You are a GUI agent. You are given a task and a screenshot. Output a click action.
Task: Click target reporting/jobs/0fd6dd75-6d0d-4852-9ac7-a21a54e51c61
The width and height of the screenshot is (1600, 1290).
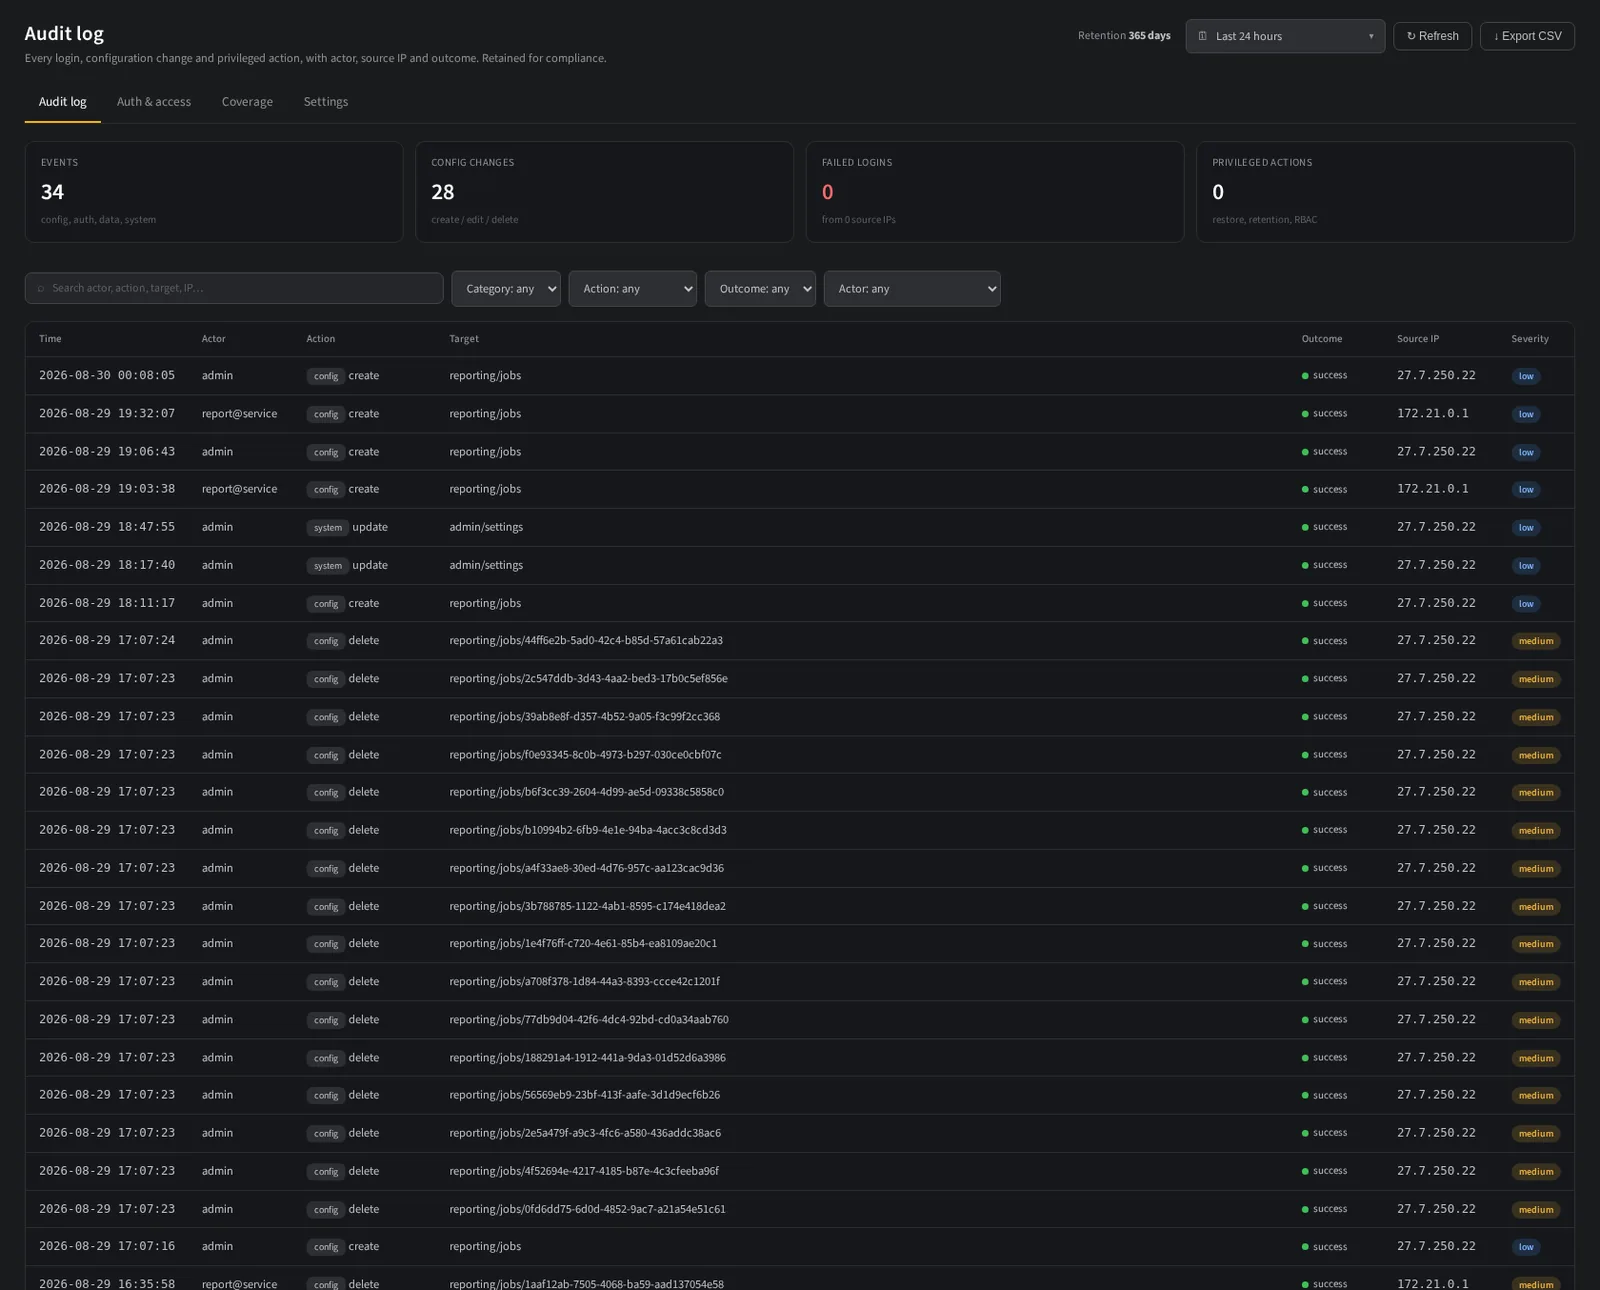point(588,1209)
